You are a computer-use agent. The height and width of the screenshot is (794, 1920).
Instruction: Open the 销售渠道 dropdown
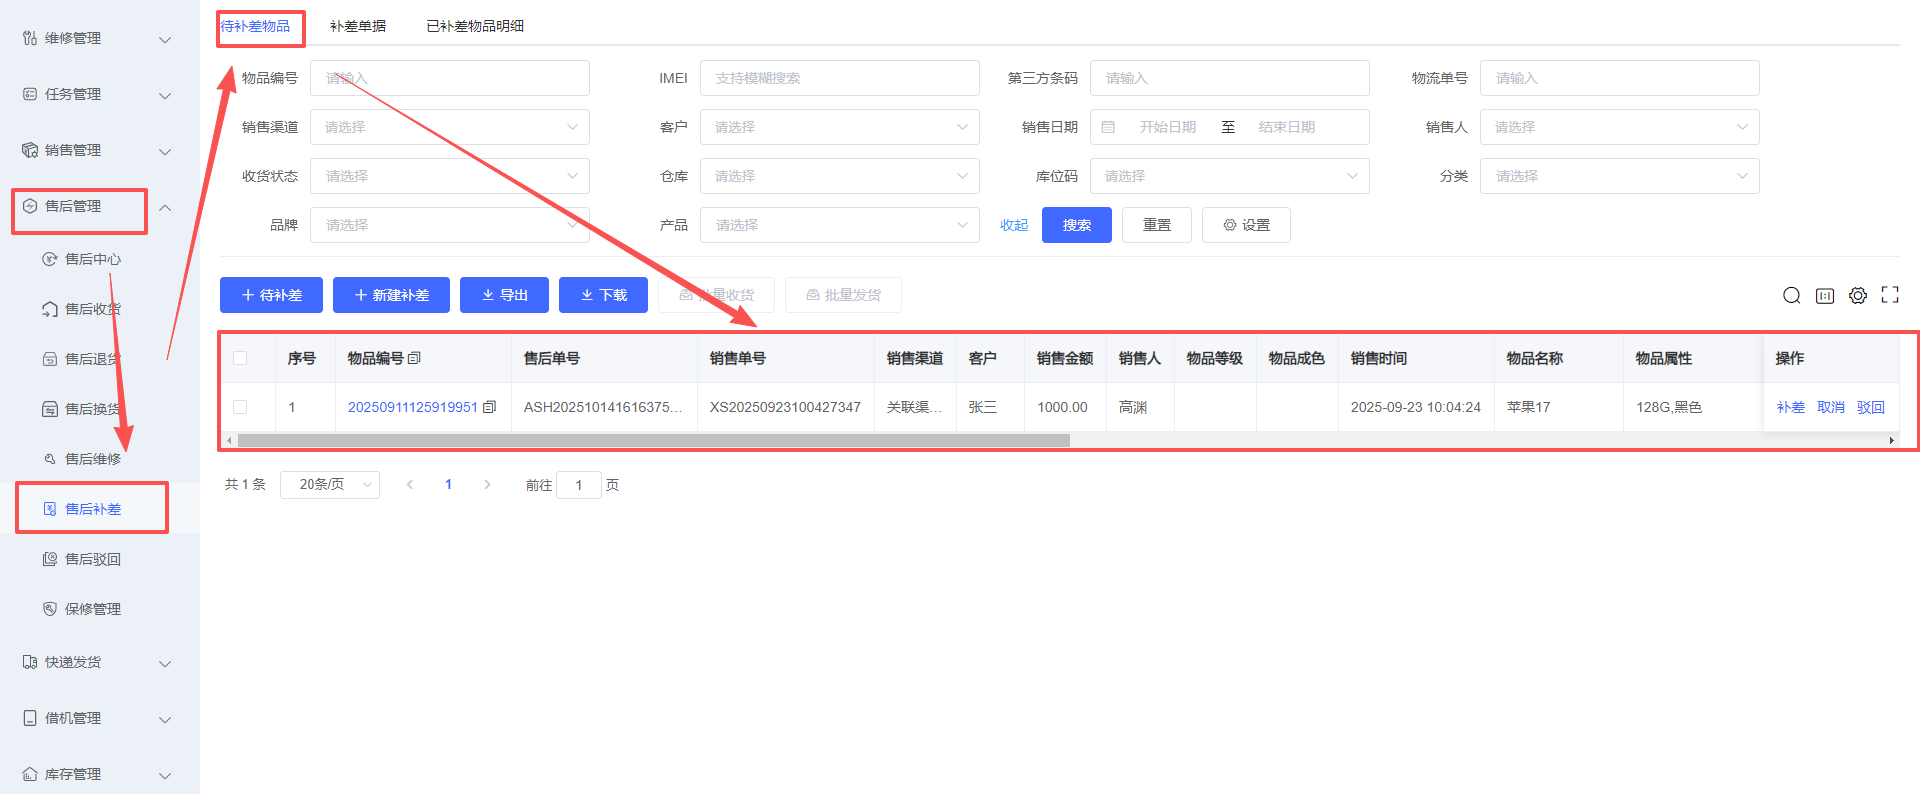click(x=449, y=127)
